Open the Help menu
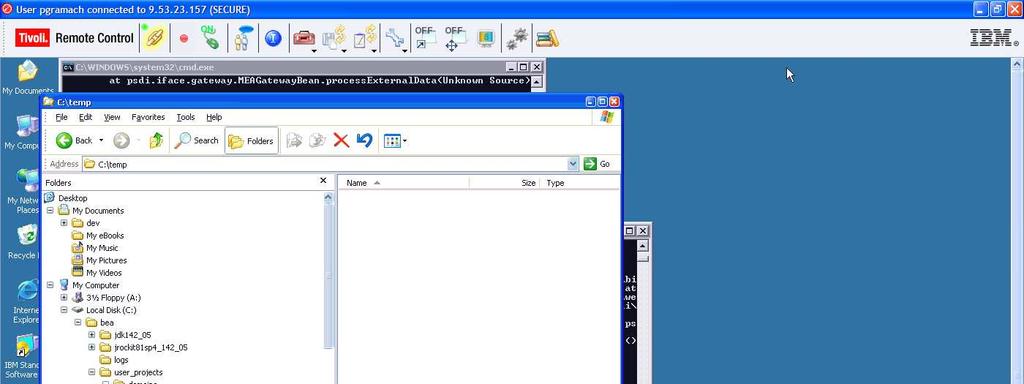 [x=214, y=117]
